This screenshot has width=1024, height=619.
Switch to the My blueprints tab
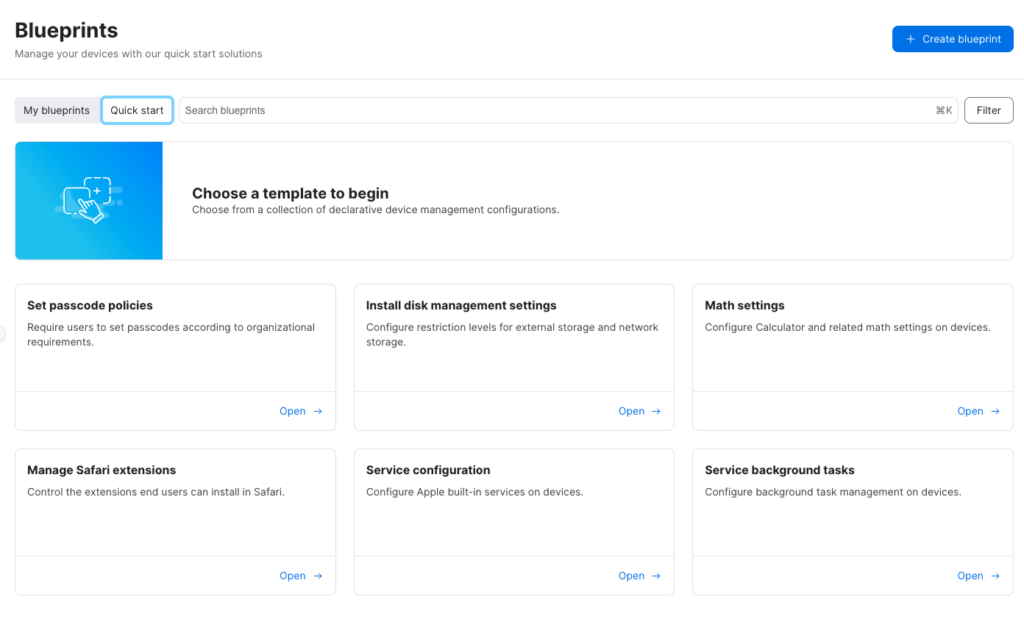tap(57, 110)
